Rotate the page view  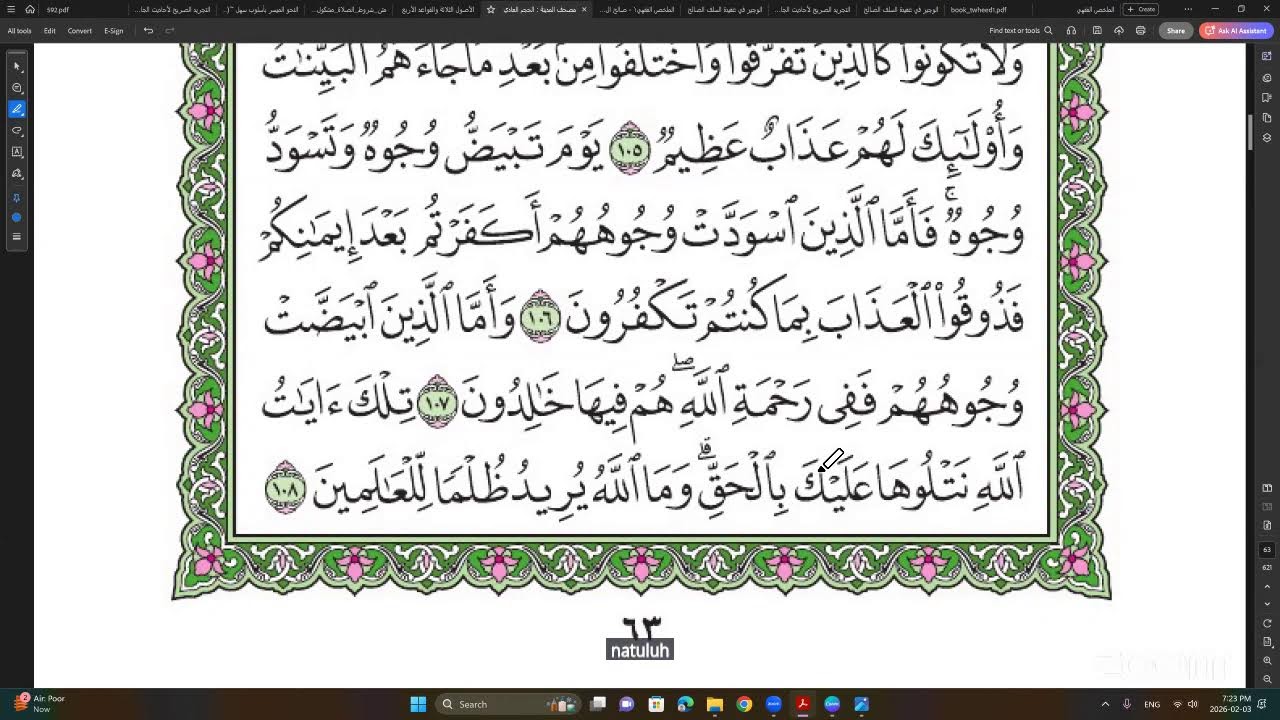tap(1267, 624)
